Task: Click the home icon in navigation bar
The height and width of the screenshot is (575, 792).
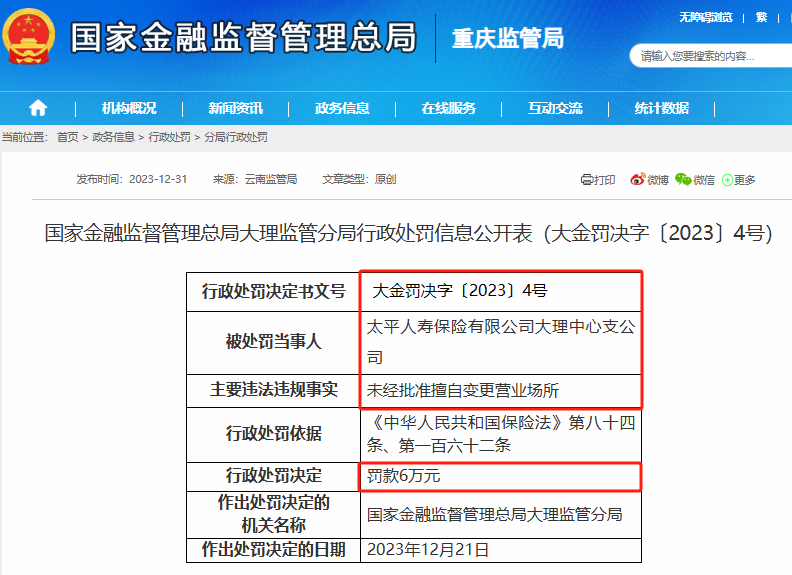Action: click(x=38, y=108)
